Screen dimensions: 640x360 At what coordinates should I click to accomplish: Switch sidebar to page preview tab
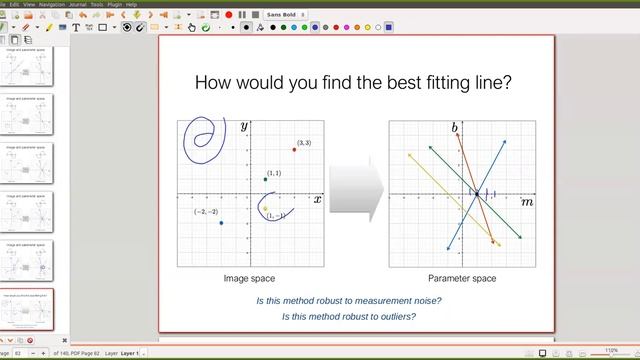click(x=15, y=40)
